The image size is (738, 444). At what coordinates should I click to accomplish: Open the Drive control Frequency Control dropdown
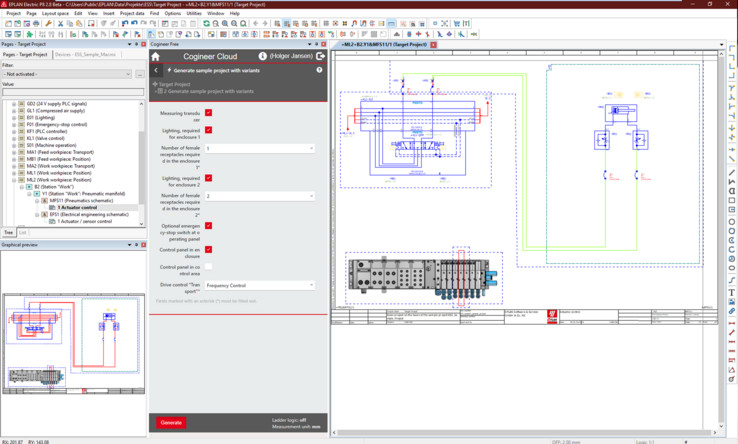tap(259, 285)
